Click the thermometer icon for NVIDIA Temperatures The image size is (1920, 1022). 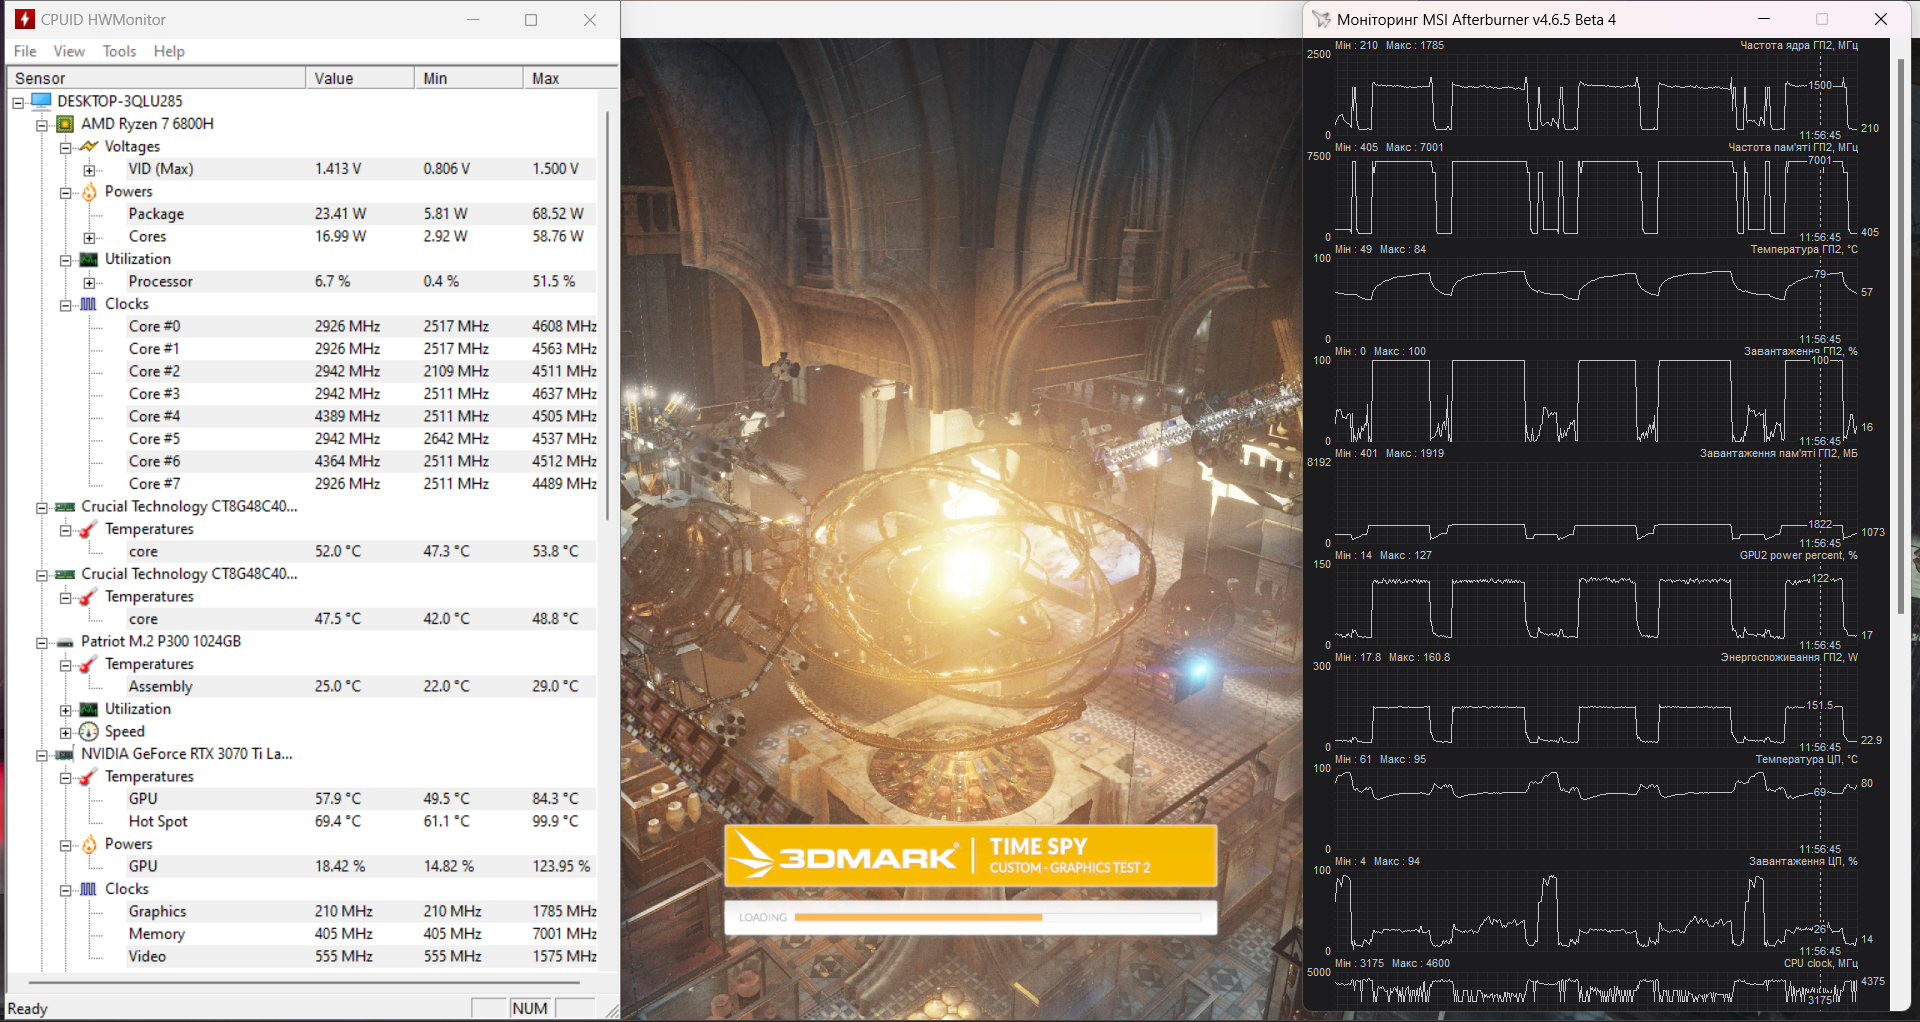coord(89,777)
